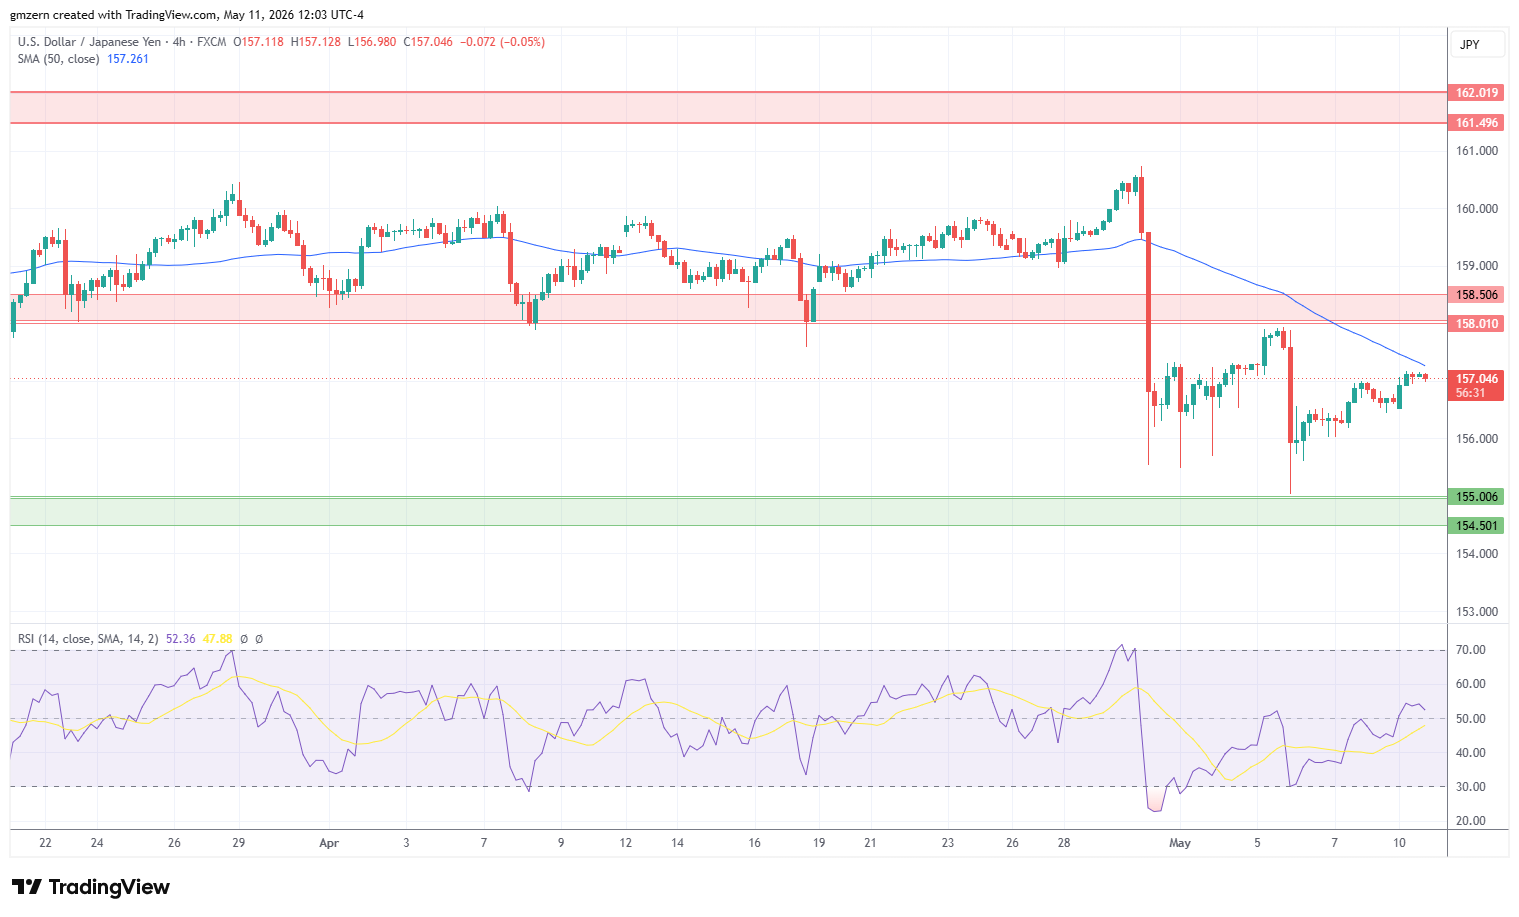Click the yellow RSI SMA value 47.88

217,638
